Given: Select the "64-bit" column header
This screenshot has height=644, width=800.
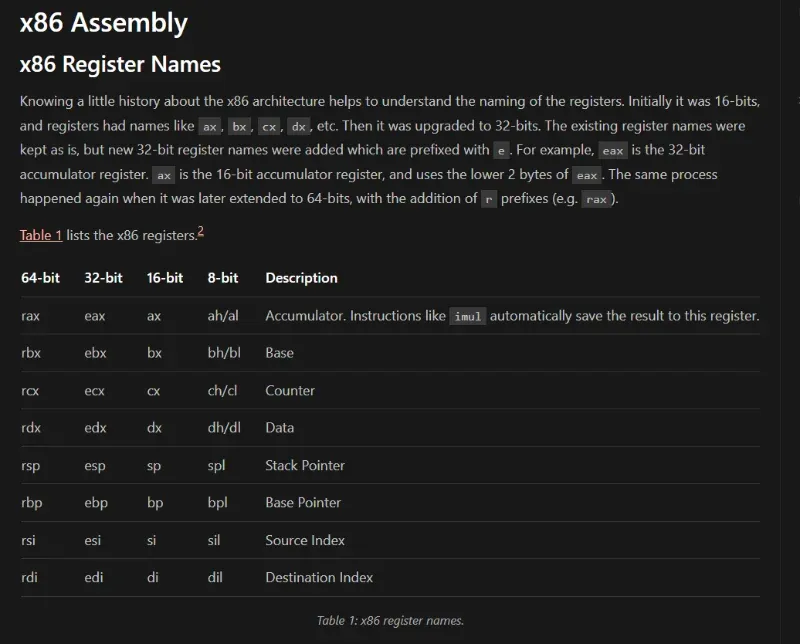Looking at the screenshot, I should (40, 278).
